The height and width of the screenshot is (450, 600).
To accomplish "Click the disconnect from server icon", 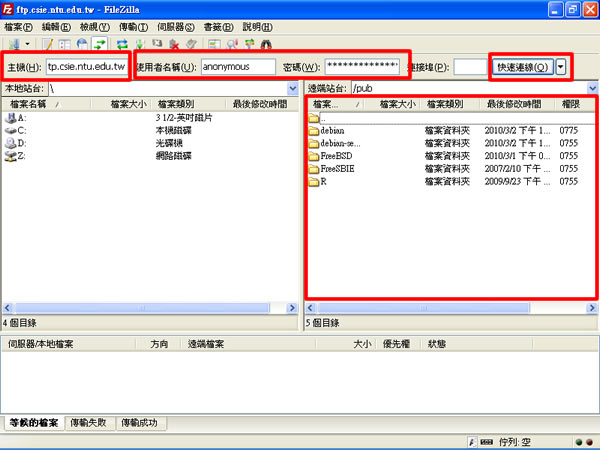I will click(x=174, y=44).
